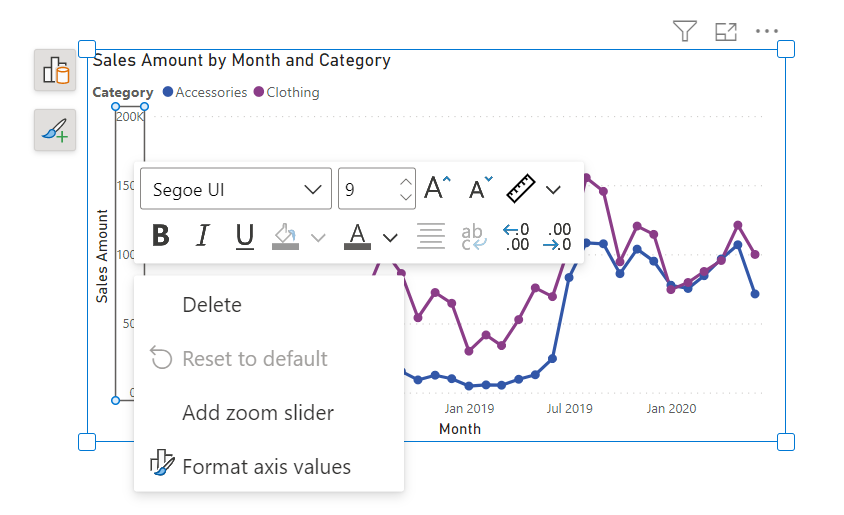
Task: Expand the display units dropdown chevron
Action: click(553, 189)
